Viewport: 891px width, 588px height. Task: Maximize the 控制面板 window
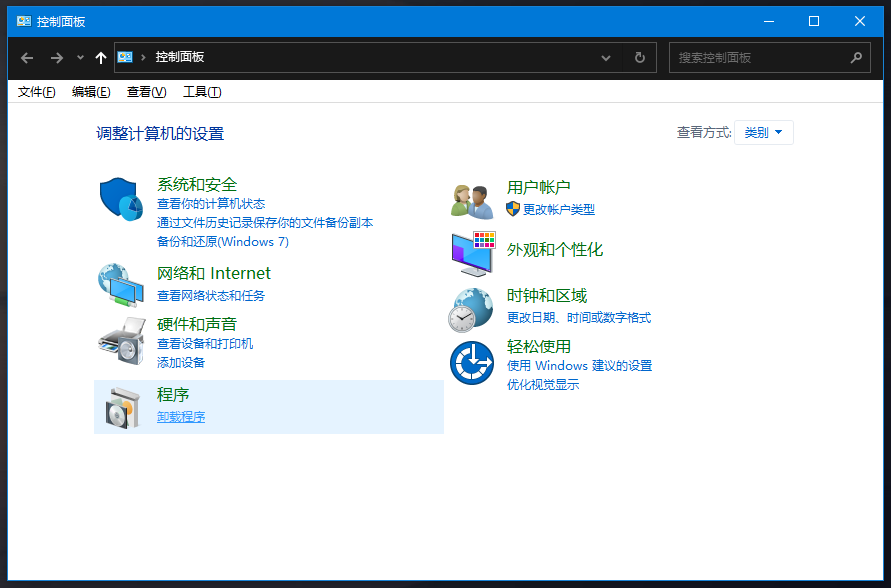click(814, 21)
